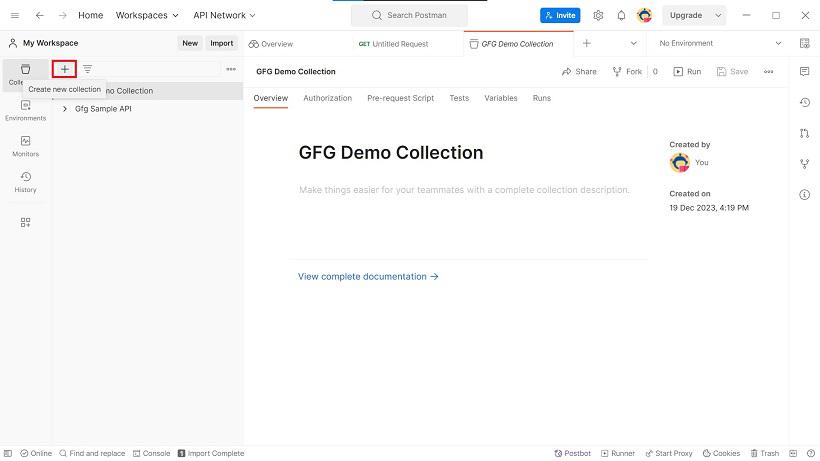Go forward with the right arrow
The width and height of the screenshot is (820, 461).
pyautogui.click(x=63, y=15)
